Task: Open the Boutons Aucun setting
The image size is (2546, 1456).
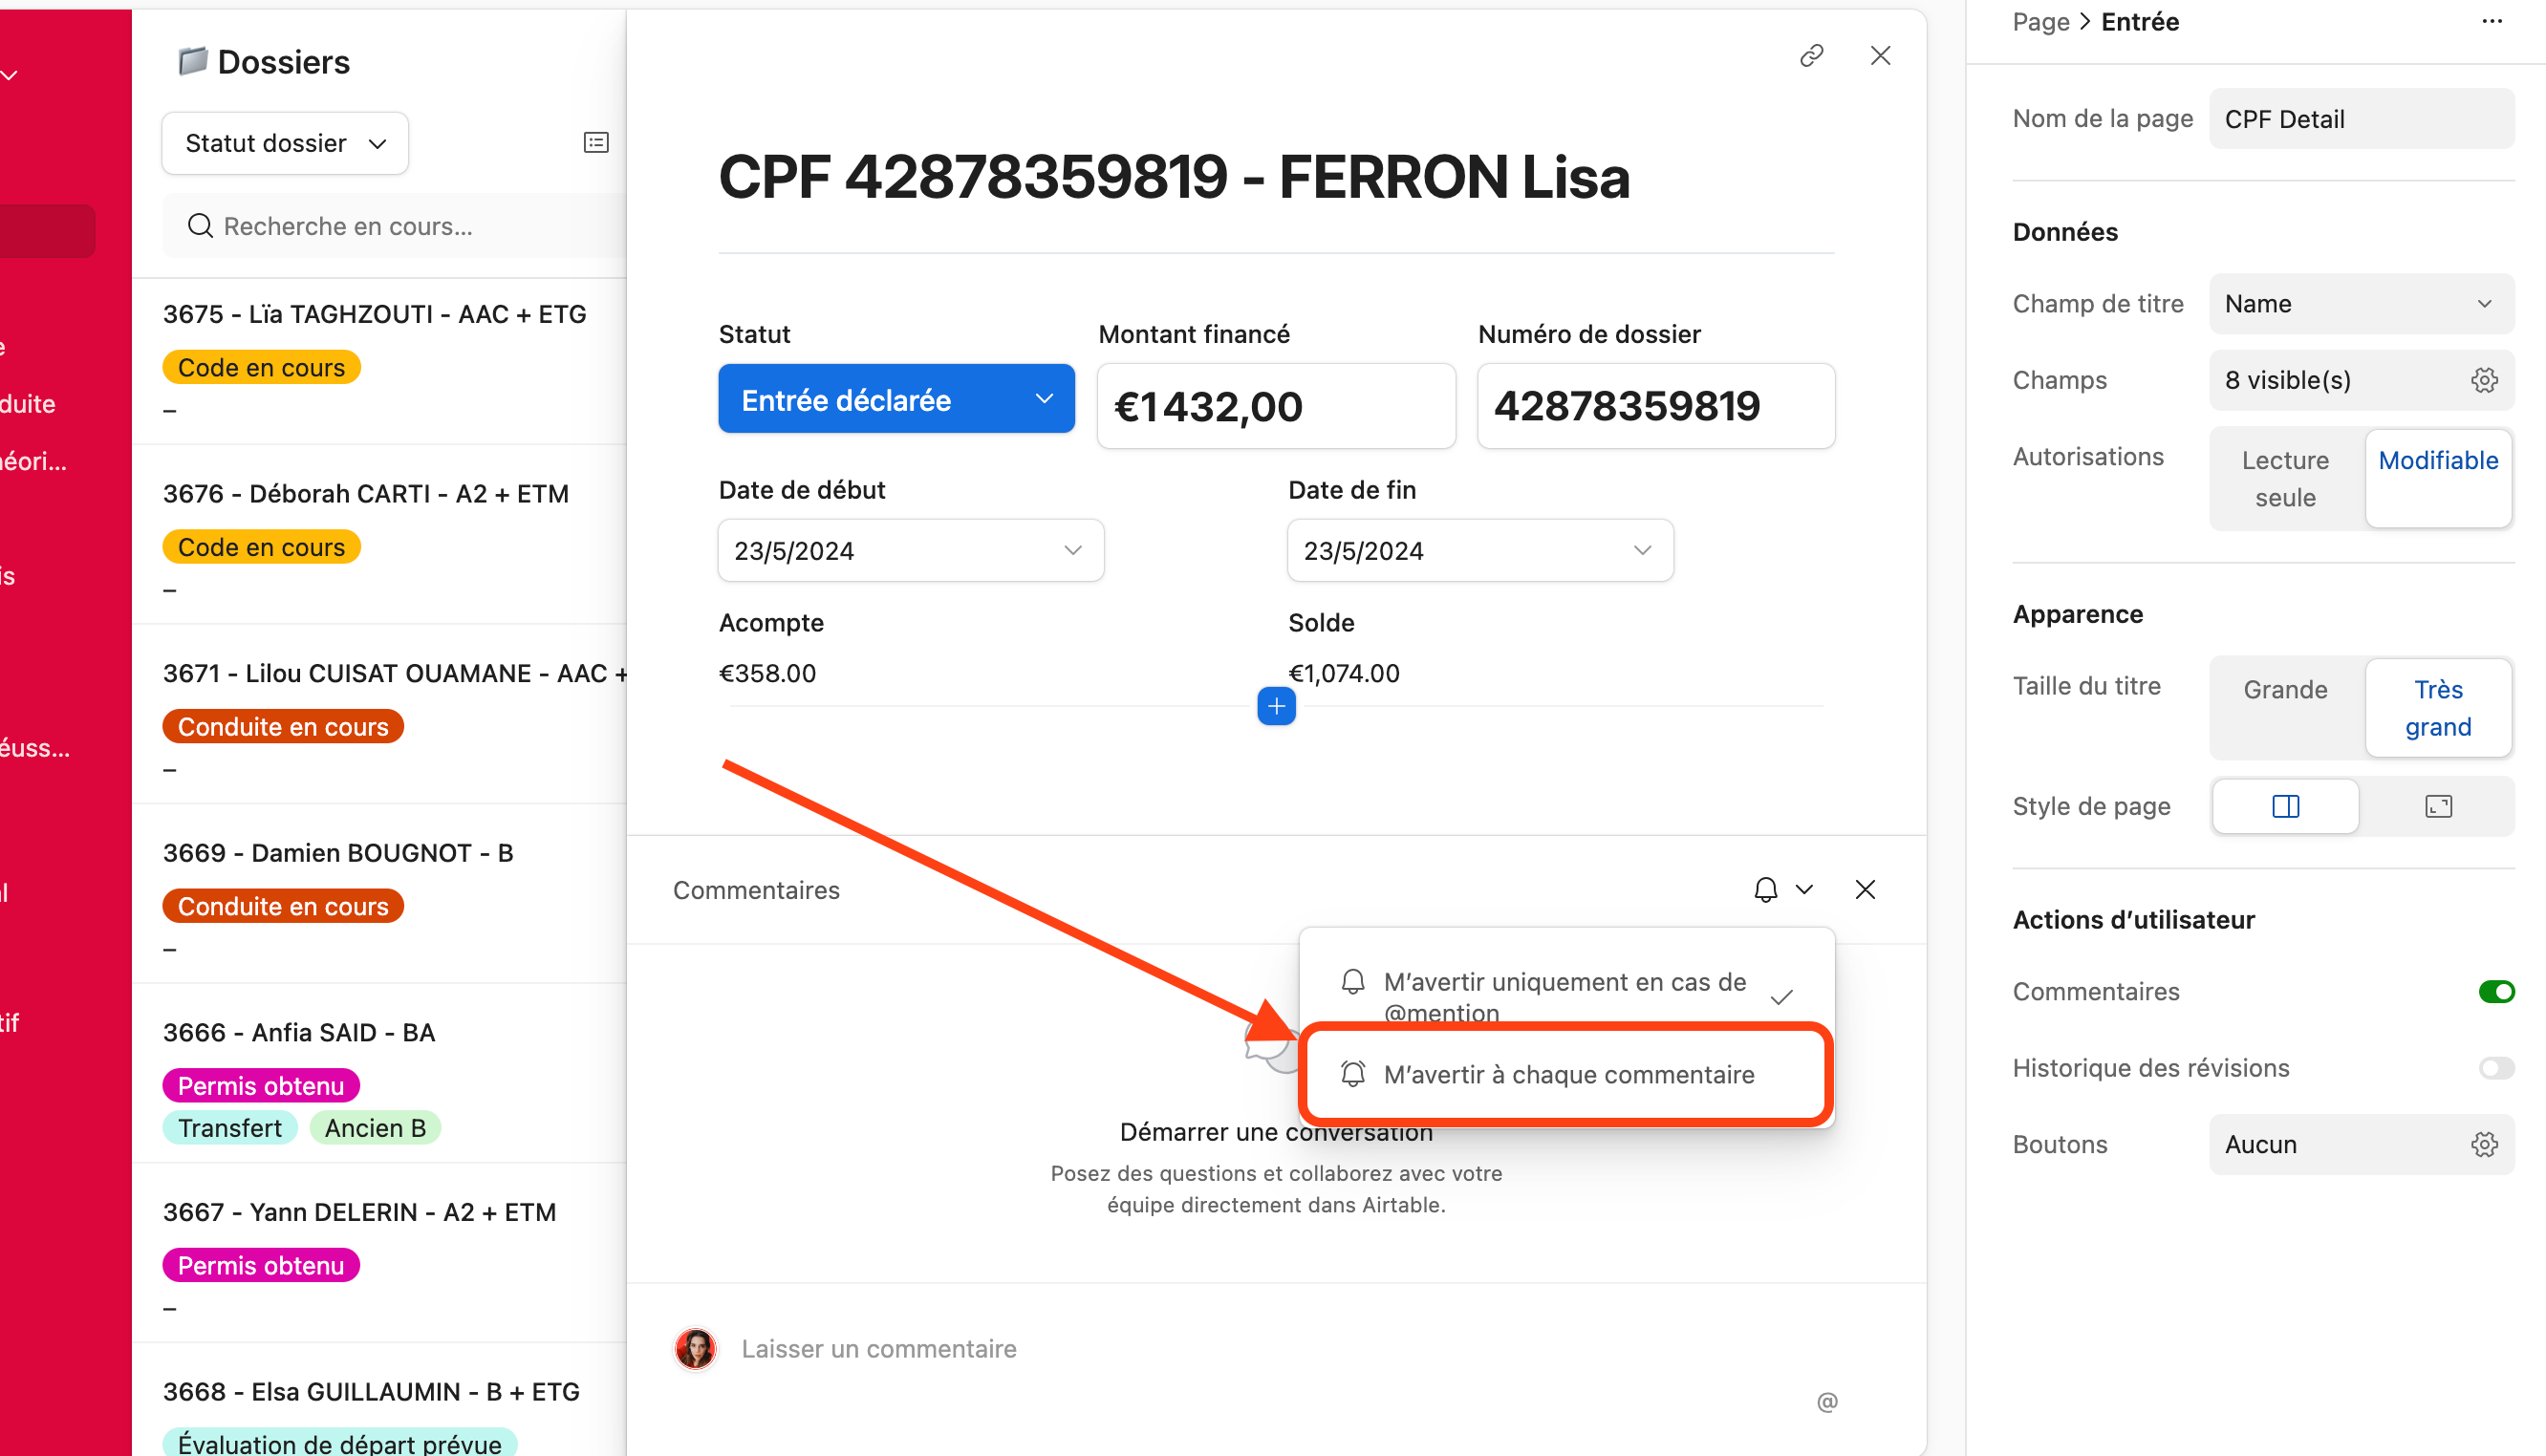Action: coord(2361,1144)
